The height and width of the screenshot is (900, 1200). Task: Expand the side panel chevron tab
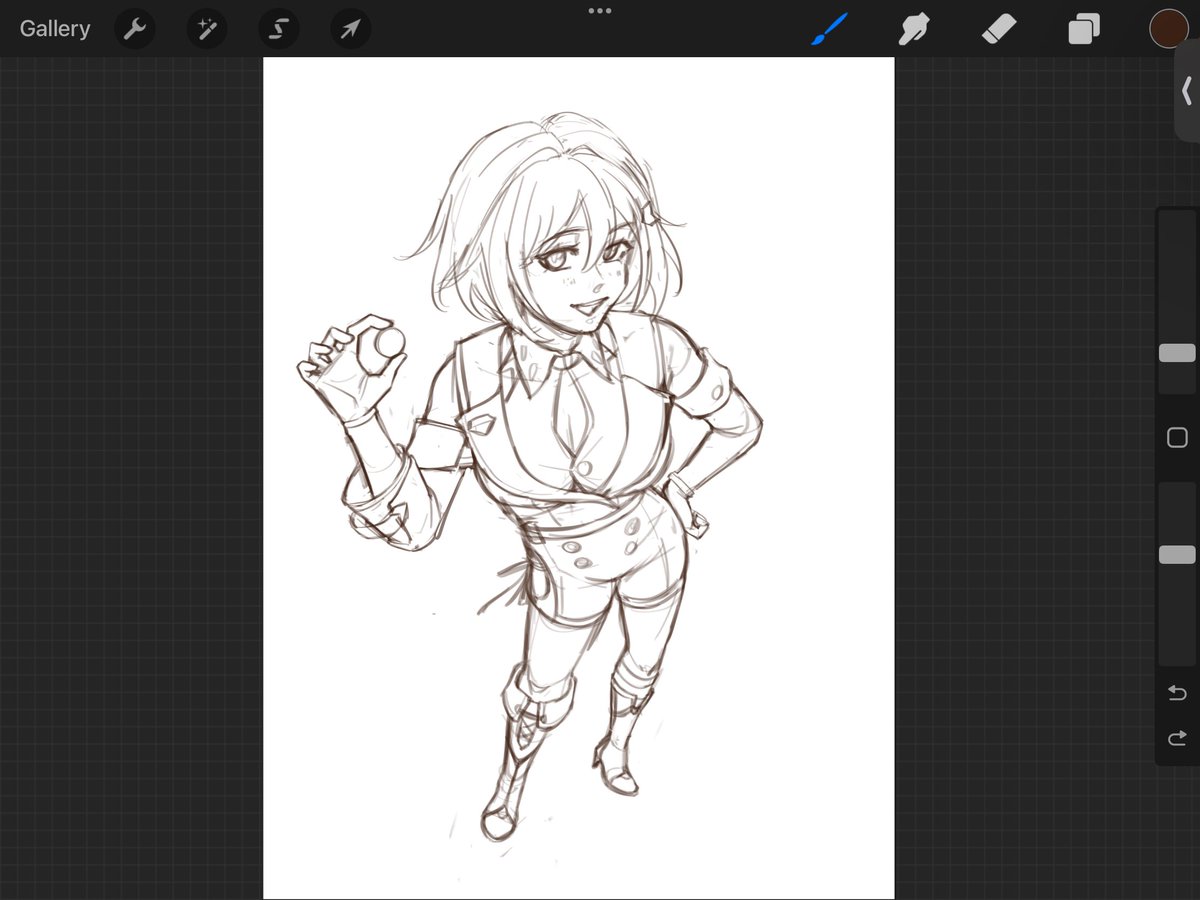(1187, 91)
